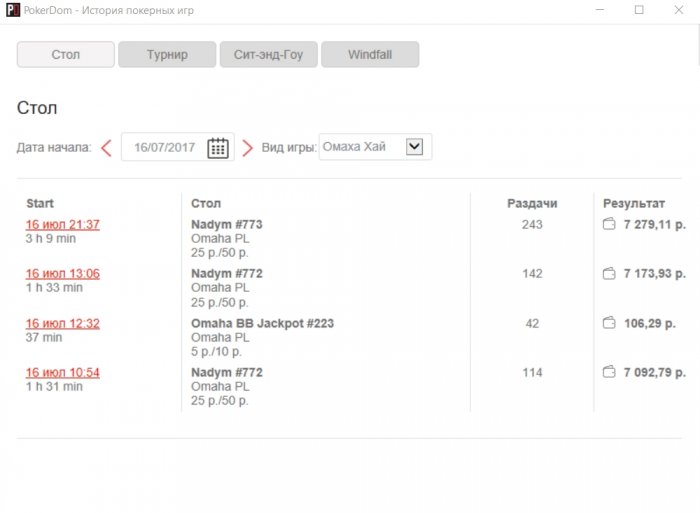Image resolution: width=700 pixels, height=513 pixels.
Task: Open session link 16 июл 21:37
Action: [x=63, y=225]
